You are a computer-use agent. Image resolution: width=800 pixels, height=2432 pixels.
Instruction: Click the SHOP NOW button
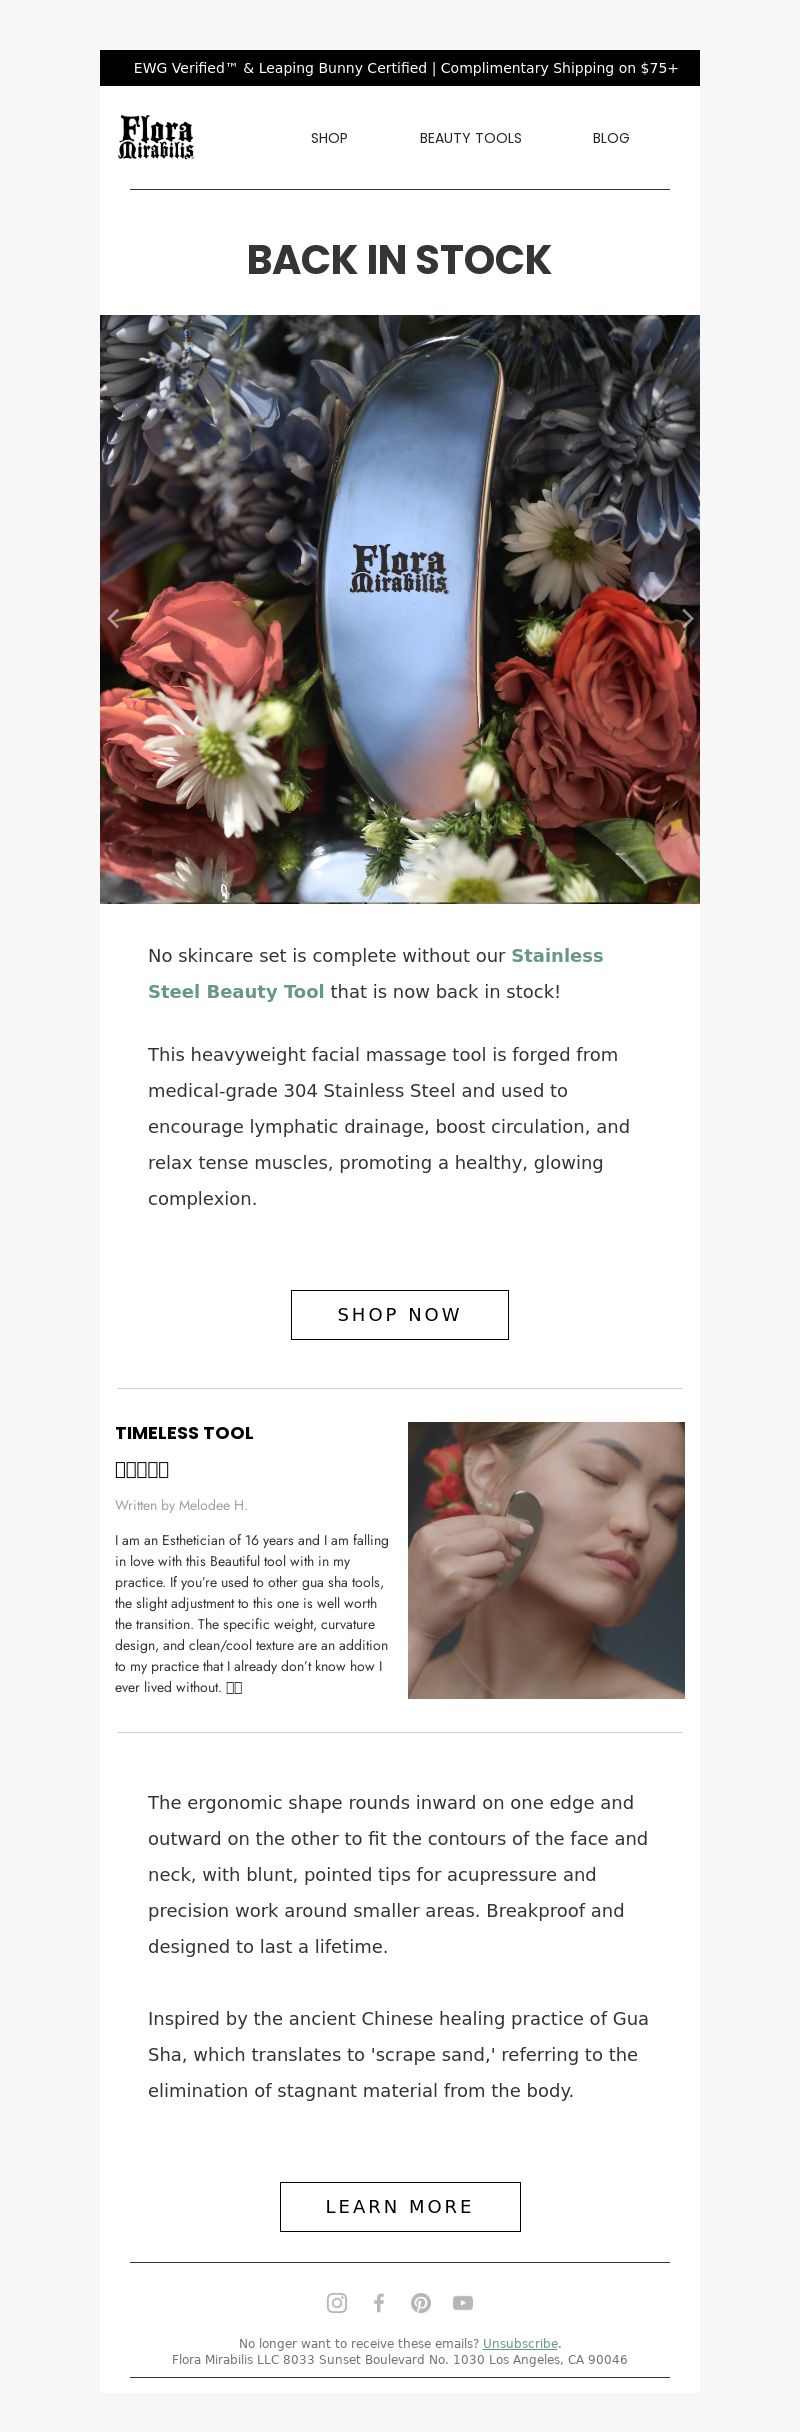click(x=400, y=1315)
